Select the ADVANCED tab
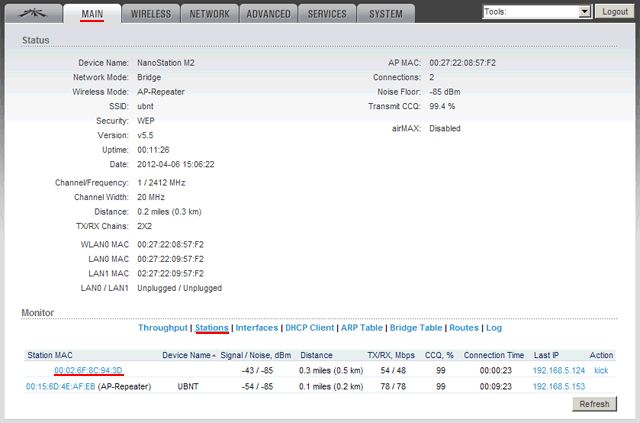640x423 pixels. tap(268, 13)
